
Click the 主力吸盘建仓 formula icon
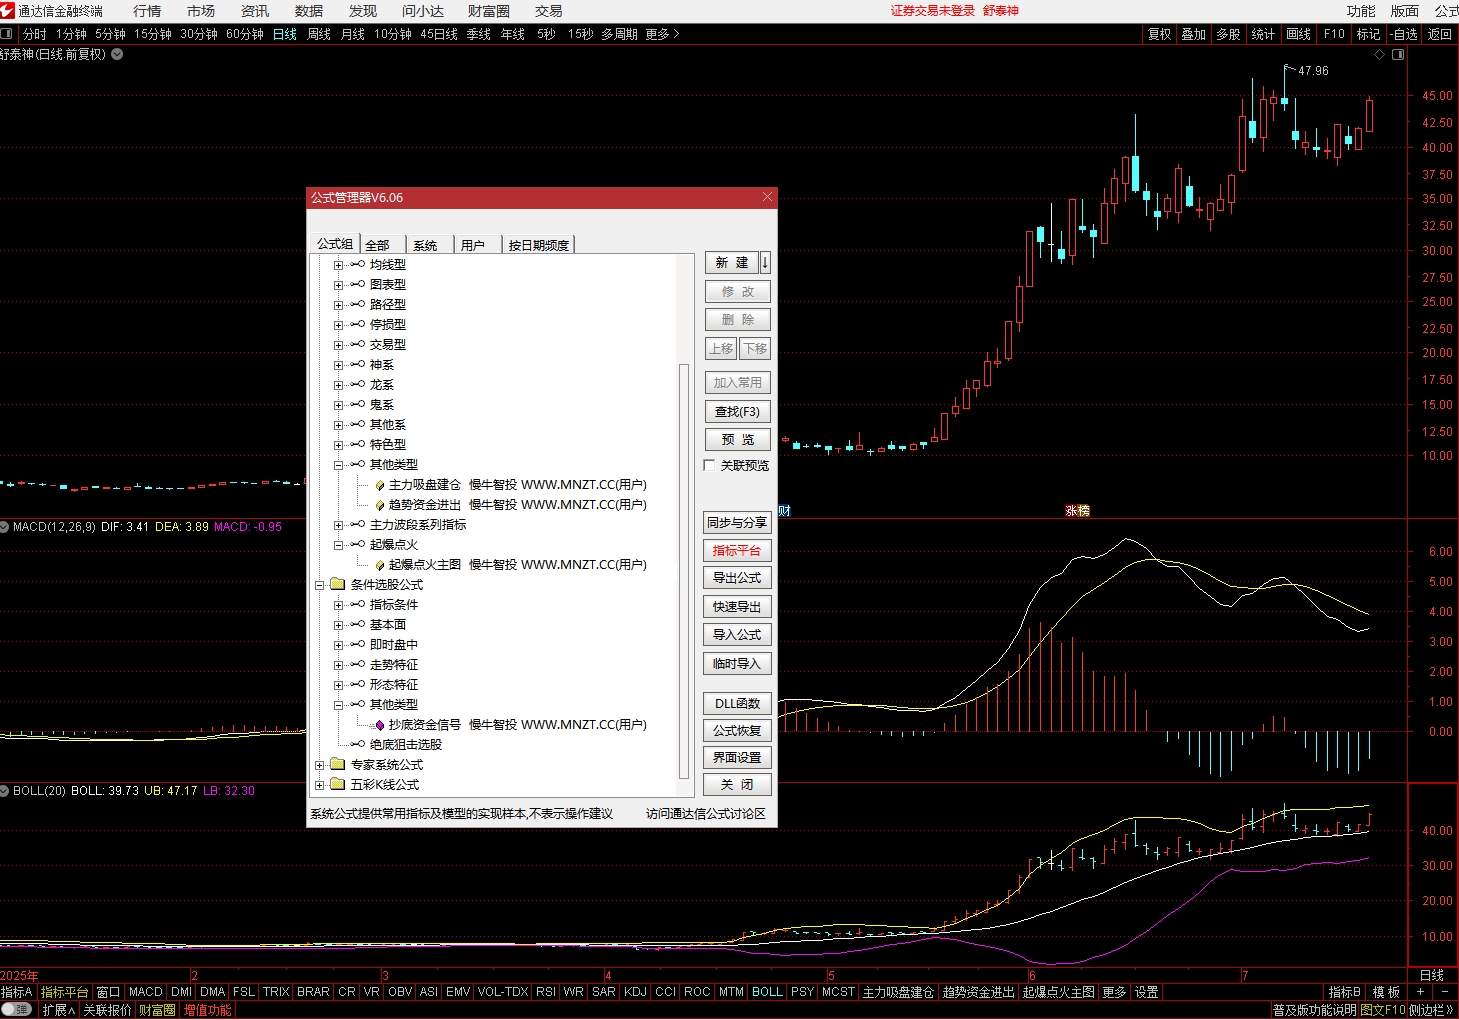click(380, 485)
